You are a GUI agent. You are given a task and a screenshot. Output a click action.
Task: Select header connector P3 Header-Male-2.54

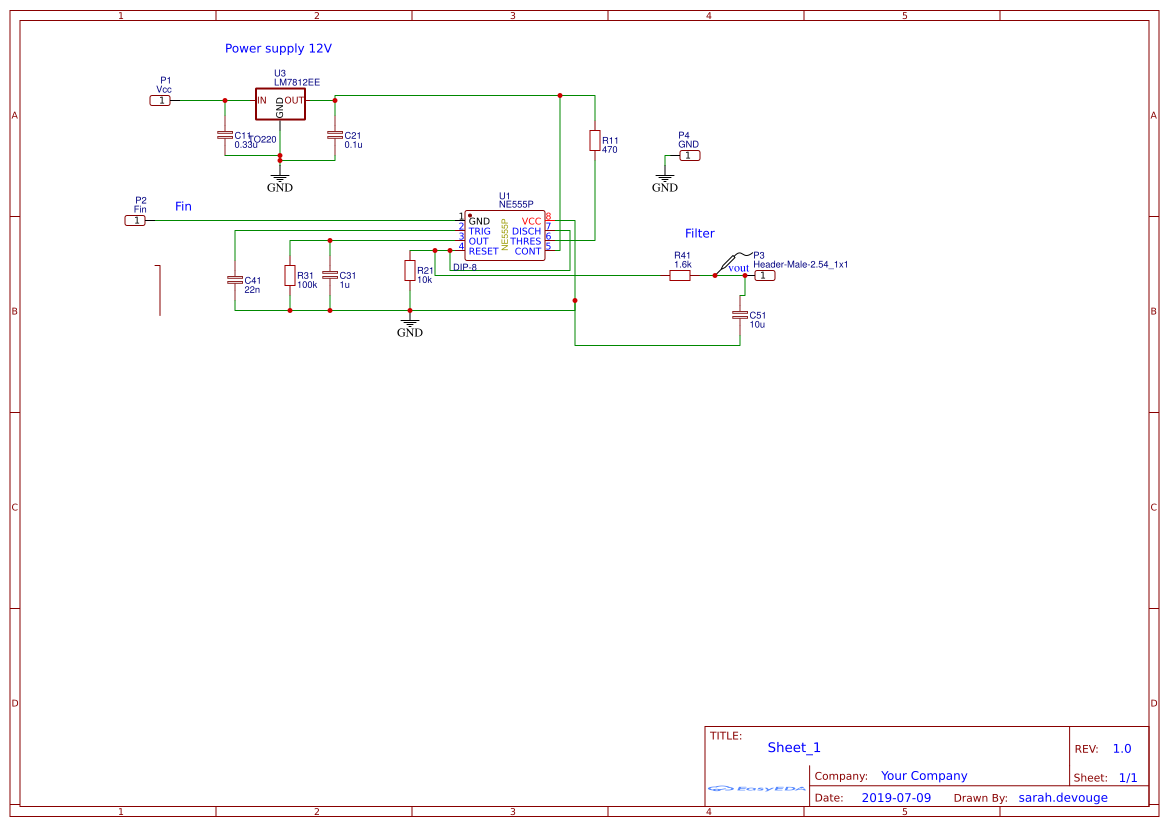coord(764,275)
